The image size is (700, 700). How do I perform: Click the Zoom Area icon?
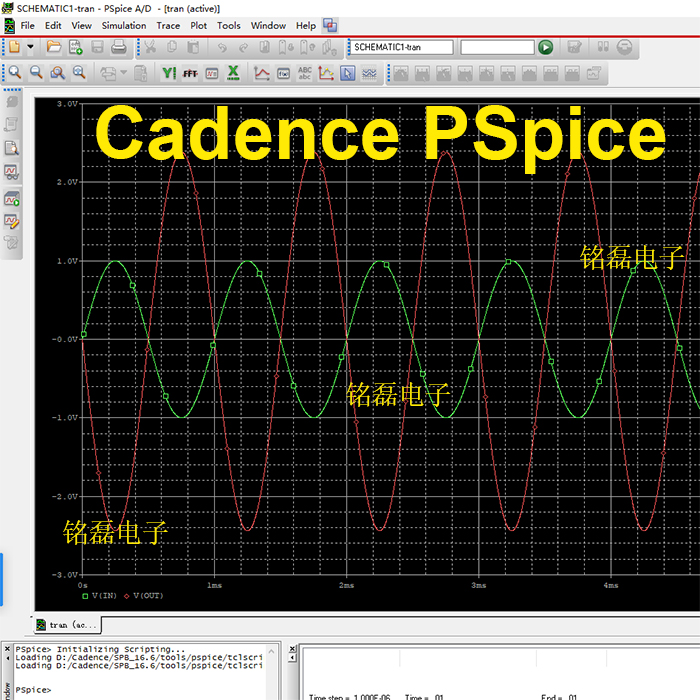[58, 73]
